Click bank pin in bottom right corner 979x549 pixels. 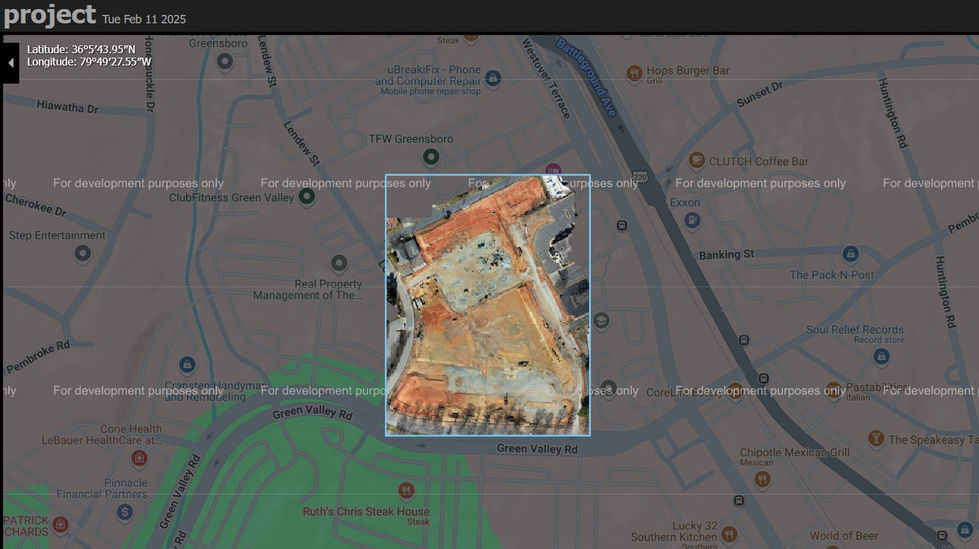point(965,530)
